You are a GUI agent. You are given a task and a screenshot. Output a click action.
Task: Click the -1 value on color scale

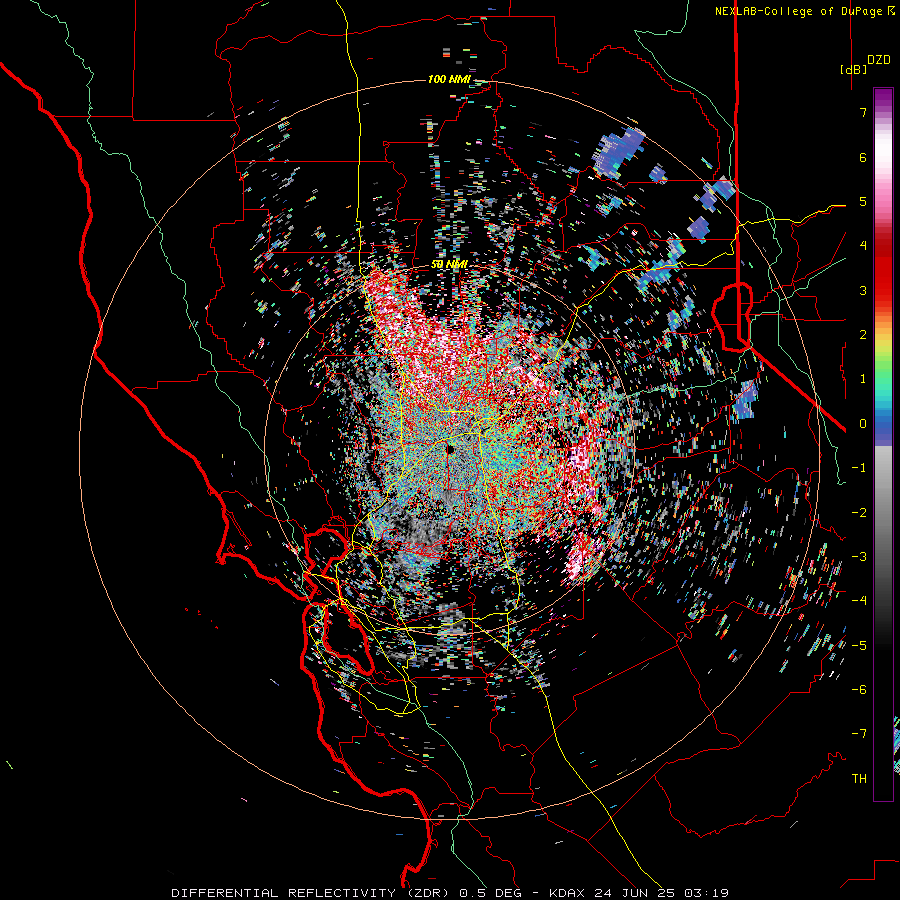point(859,468)
